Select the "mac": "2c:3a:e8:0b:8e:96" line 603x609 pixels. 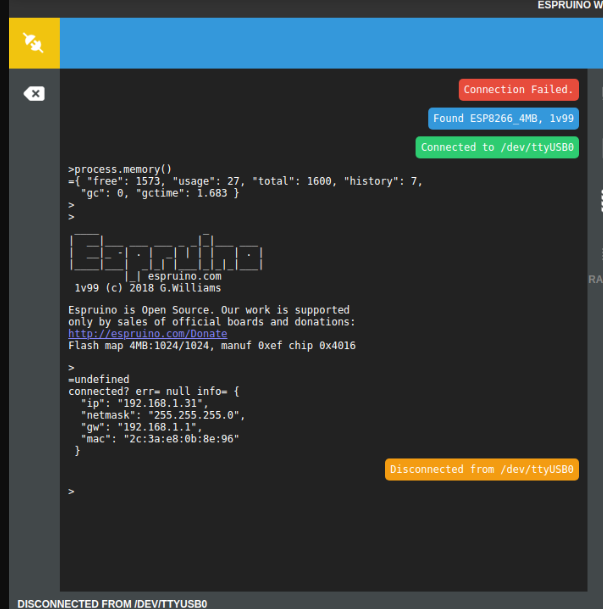pos(160,439)
